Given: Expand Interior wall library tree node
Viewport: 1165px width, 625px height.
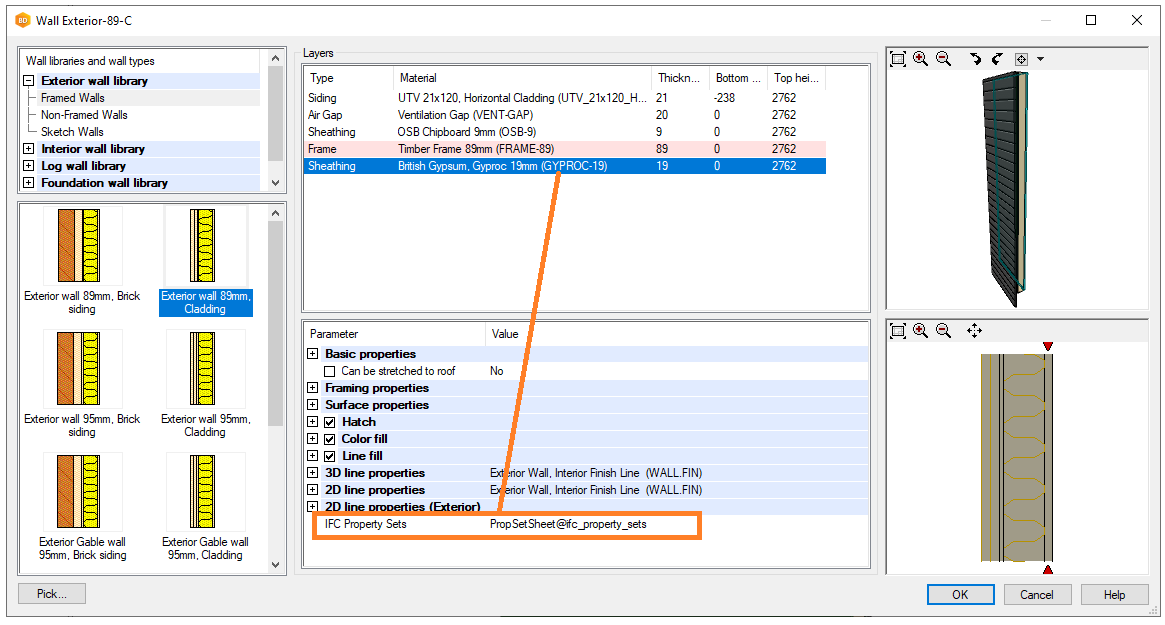Looking at the screenshot, I should point(29,149).
